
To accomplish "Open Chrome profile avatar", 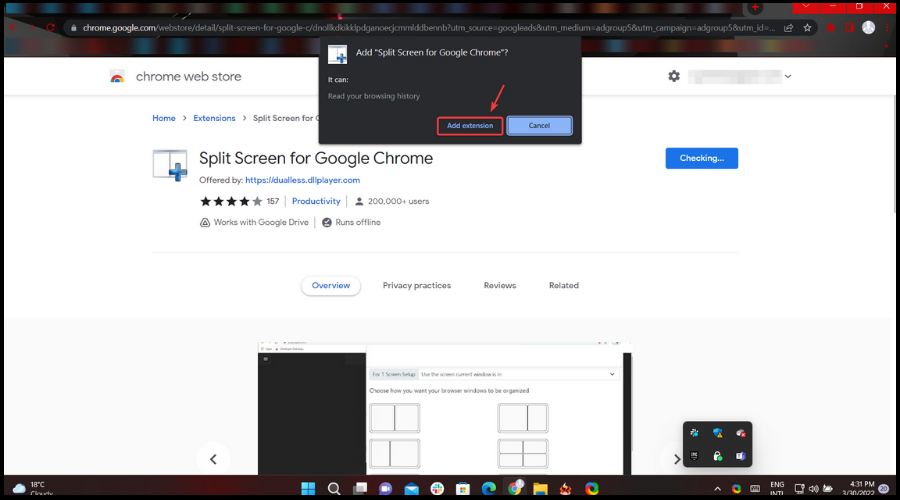I will coord(868,27).
